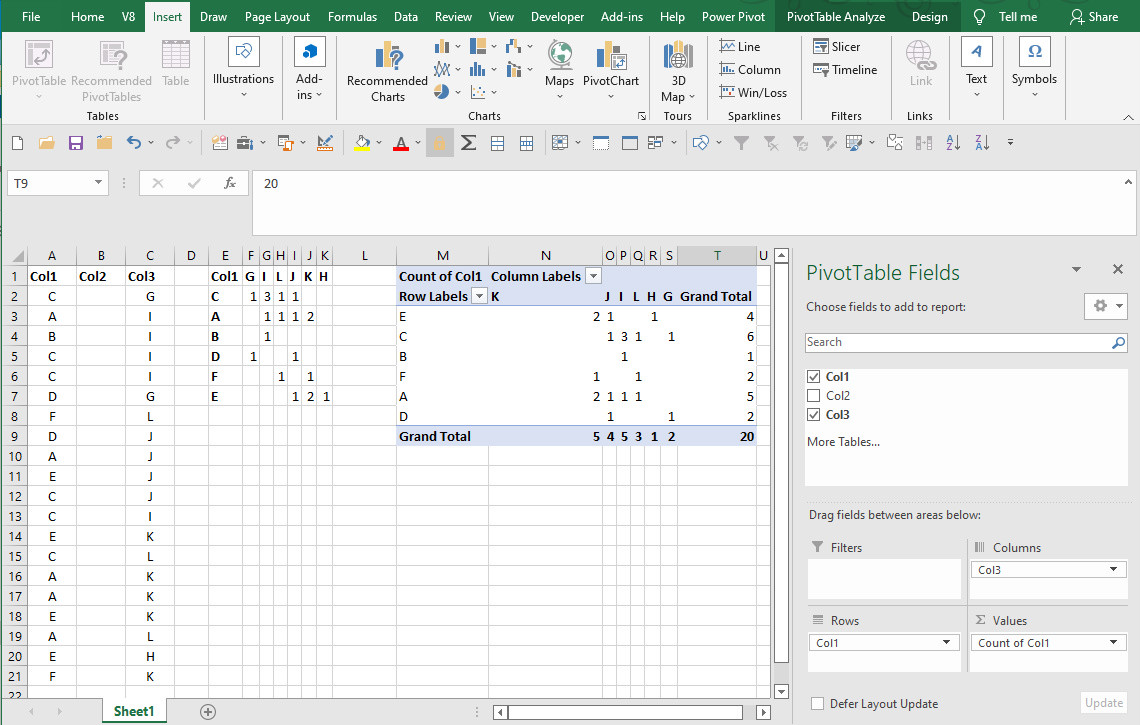
Task: Open the Col3 dropdown in Columns area
Action: click(x=1113, y=569)
